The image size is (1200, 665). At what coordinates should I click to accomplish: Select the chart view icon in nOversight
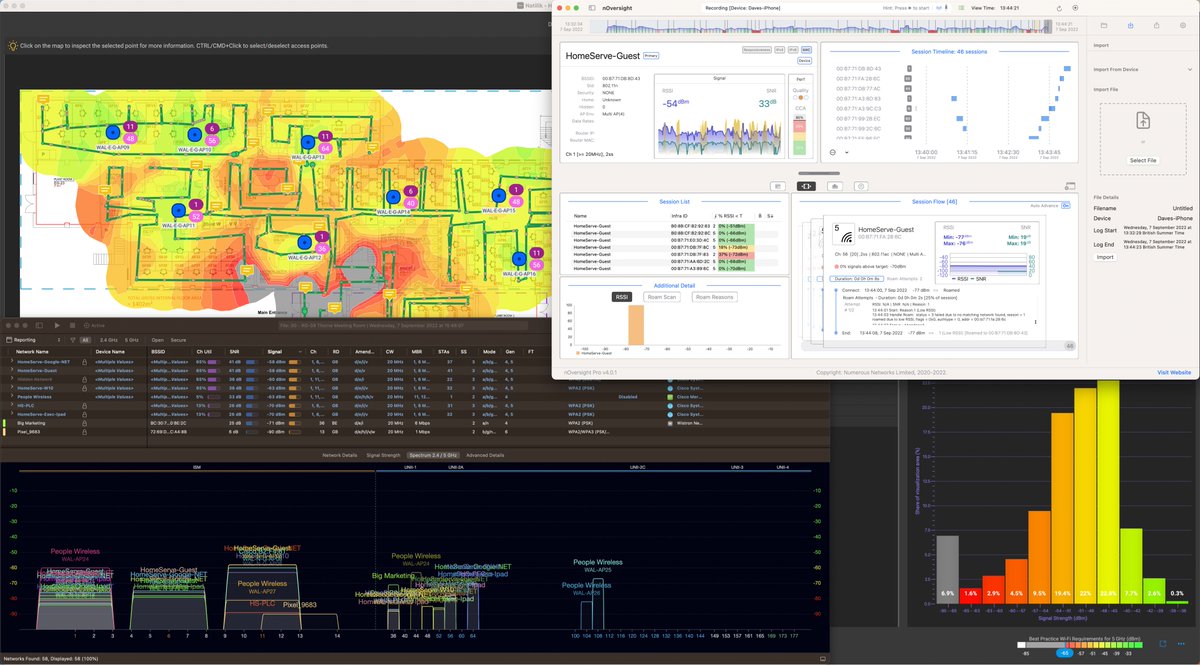pos(835,186)
